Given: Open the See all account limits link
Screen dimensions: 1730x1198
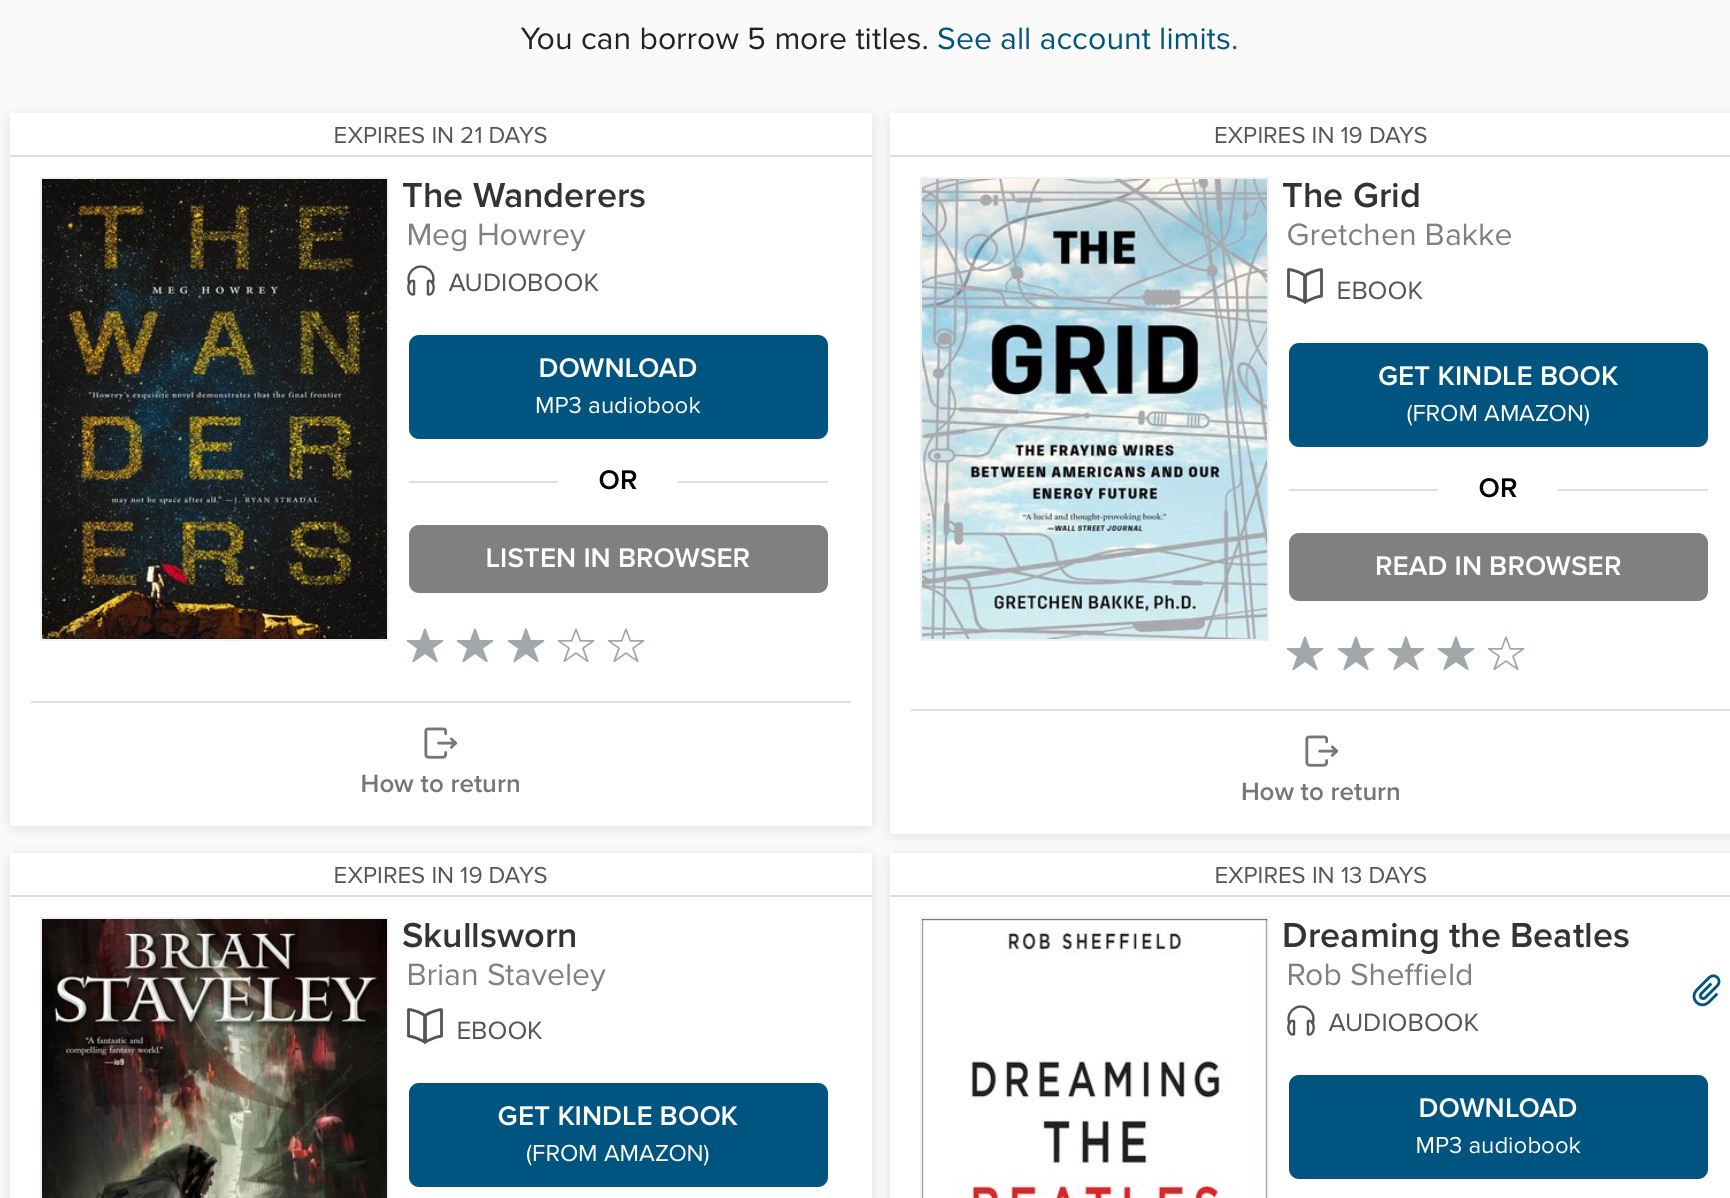Looking at the screenshot, I should pos(1087,39).
